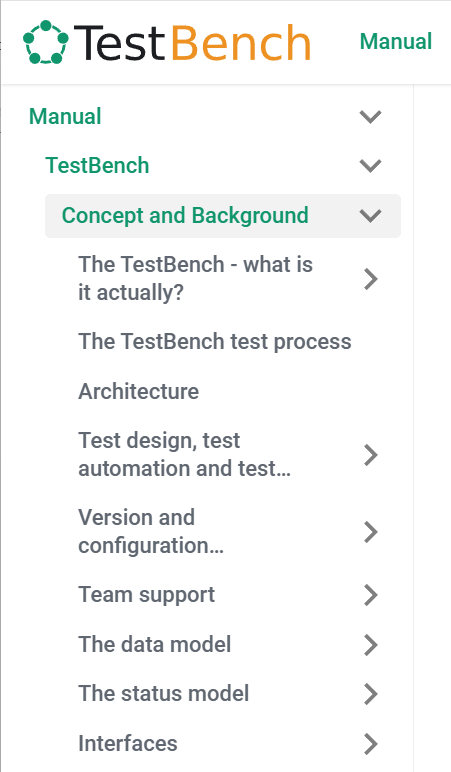Click the TestBench logo
This screenshot has height=772, width=451.
point(167,42)
